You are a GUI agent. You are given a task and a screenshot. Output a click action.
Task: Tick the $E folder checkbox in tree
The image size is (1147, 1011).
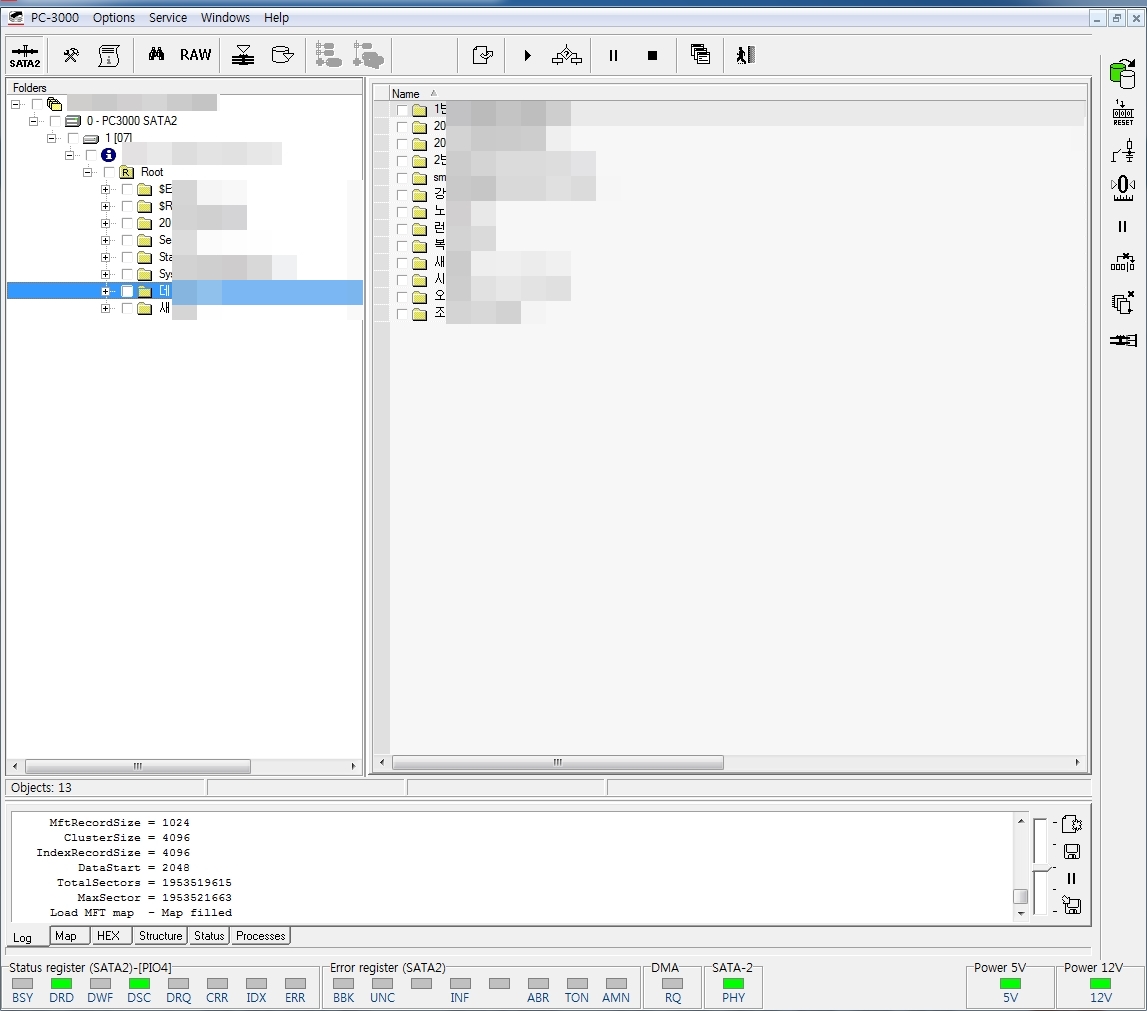(127, 189)
